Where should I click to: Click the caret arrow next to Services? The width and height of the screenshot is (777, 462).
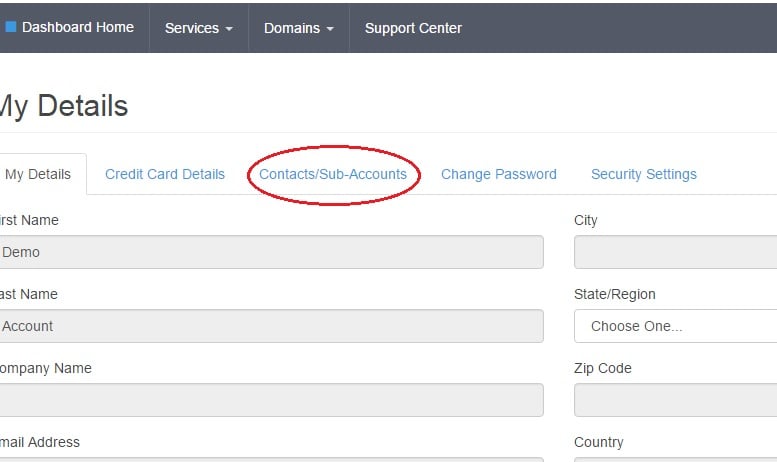(229, 29)
